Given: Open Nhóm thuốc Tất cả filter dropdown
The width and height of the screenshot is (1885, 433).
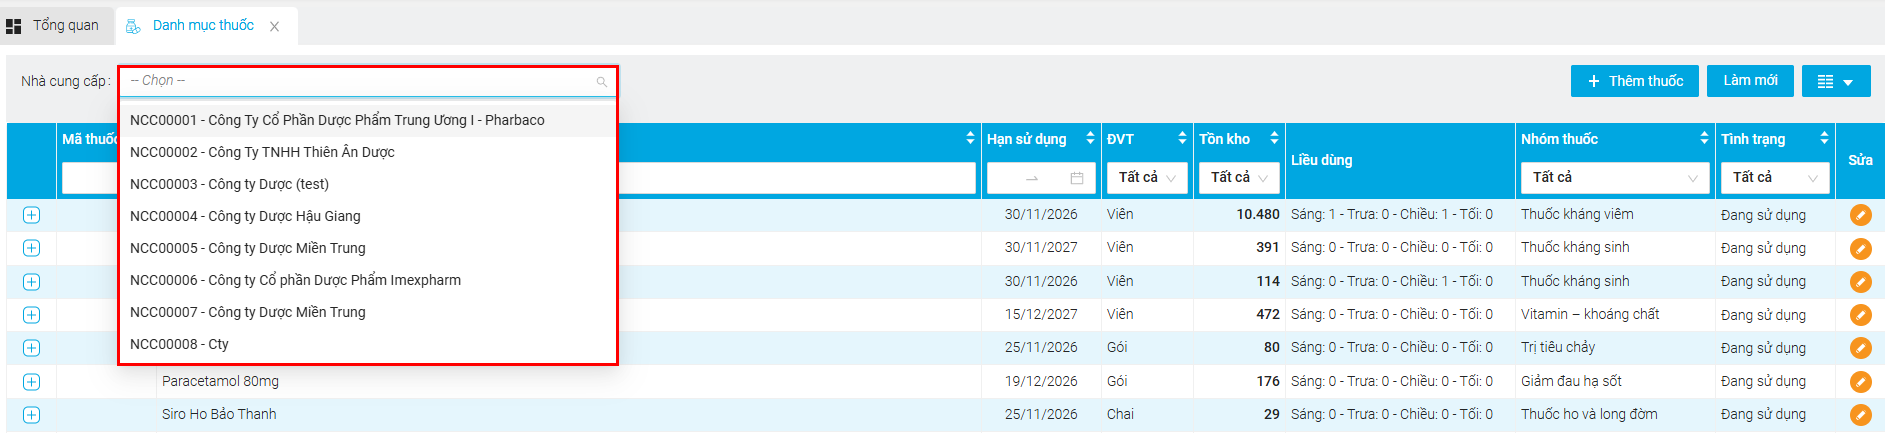Looking at the screenshot, I should pos(1615,178).
